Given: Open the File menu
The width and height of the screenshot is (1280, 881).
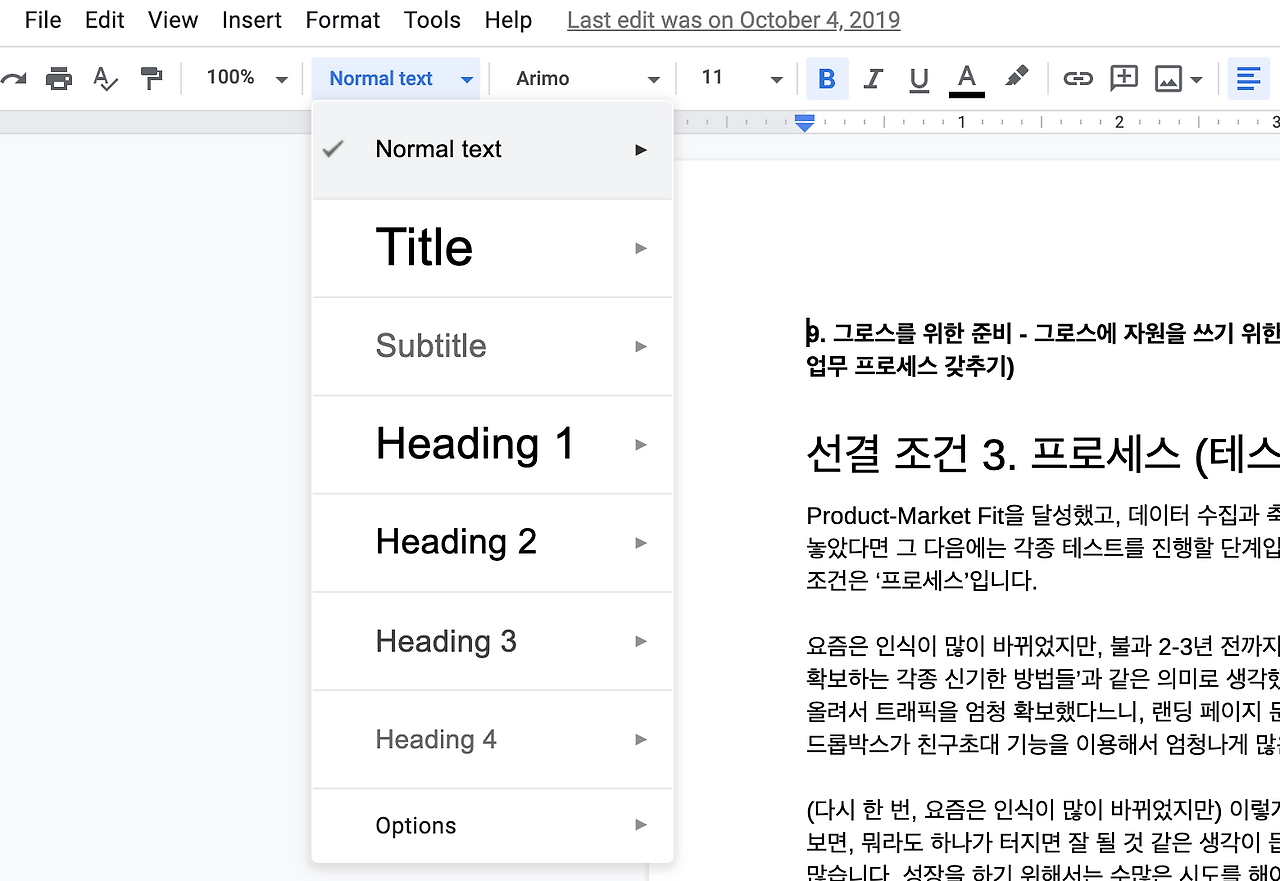Looking at the screenshot, I should [x=43, y=20].
